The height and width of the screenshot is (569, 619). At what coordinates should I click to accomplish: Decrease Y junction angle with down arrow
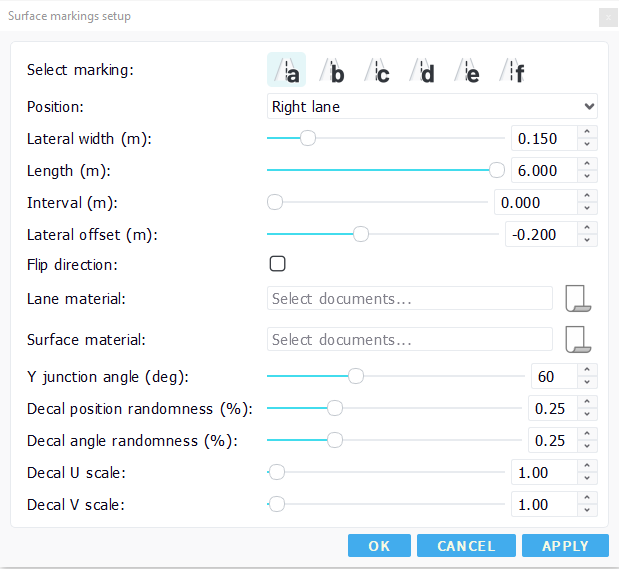point(588,383)
